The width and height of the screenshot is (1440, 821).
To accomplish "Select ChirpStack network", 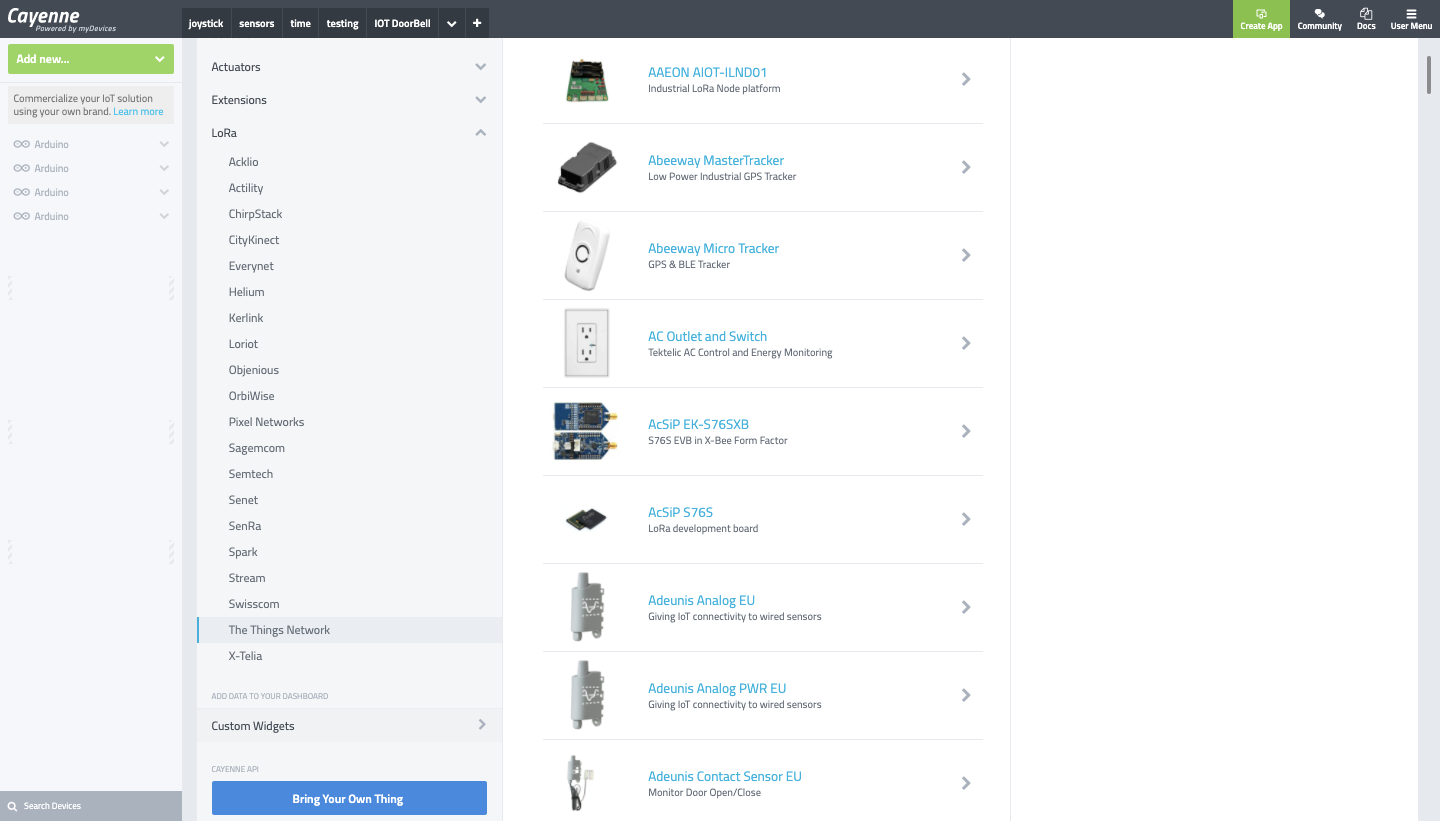I will [255, 214].
